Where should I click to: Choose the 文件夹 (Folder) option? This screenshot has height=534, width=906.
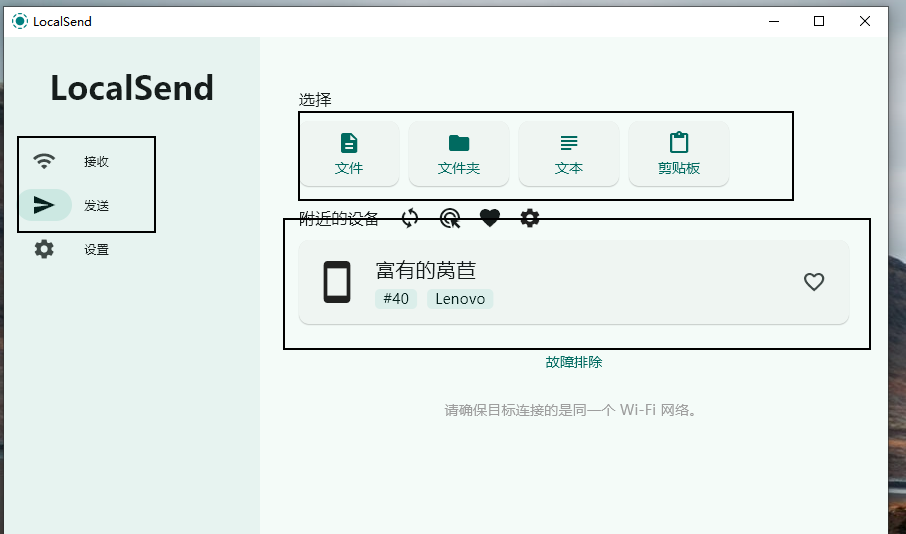pyautogui.click(x=459, y=154)
